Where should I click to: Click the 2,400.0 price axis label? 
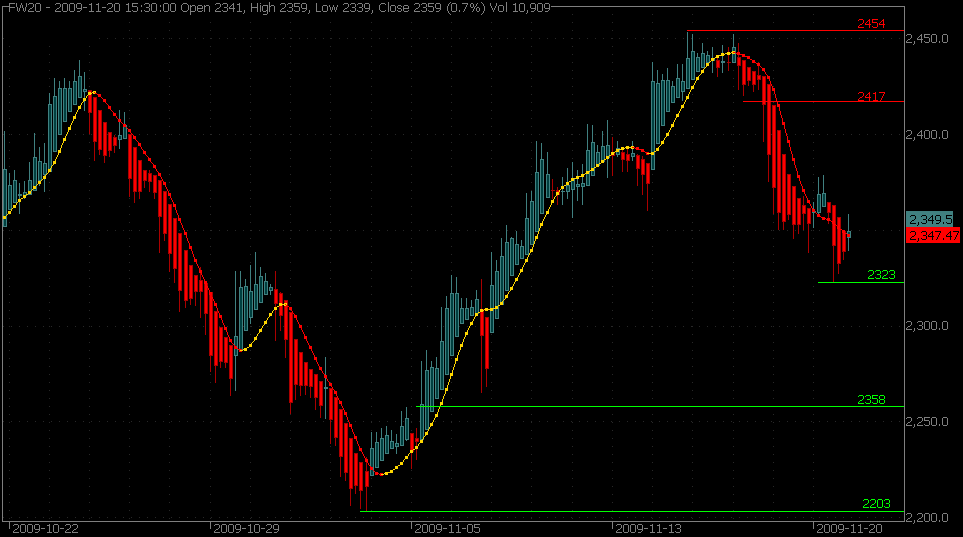[927, 135]
